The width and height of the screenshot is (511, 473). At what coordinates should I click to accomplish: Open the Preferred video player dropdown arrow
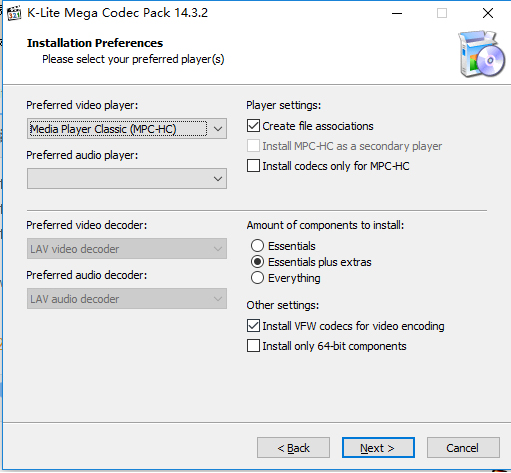(x=218, y=129)
